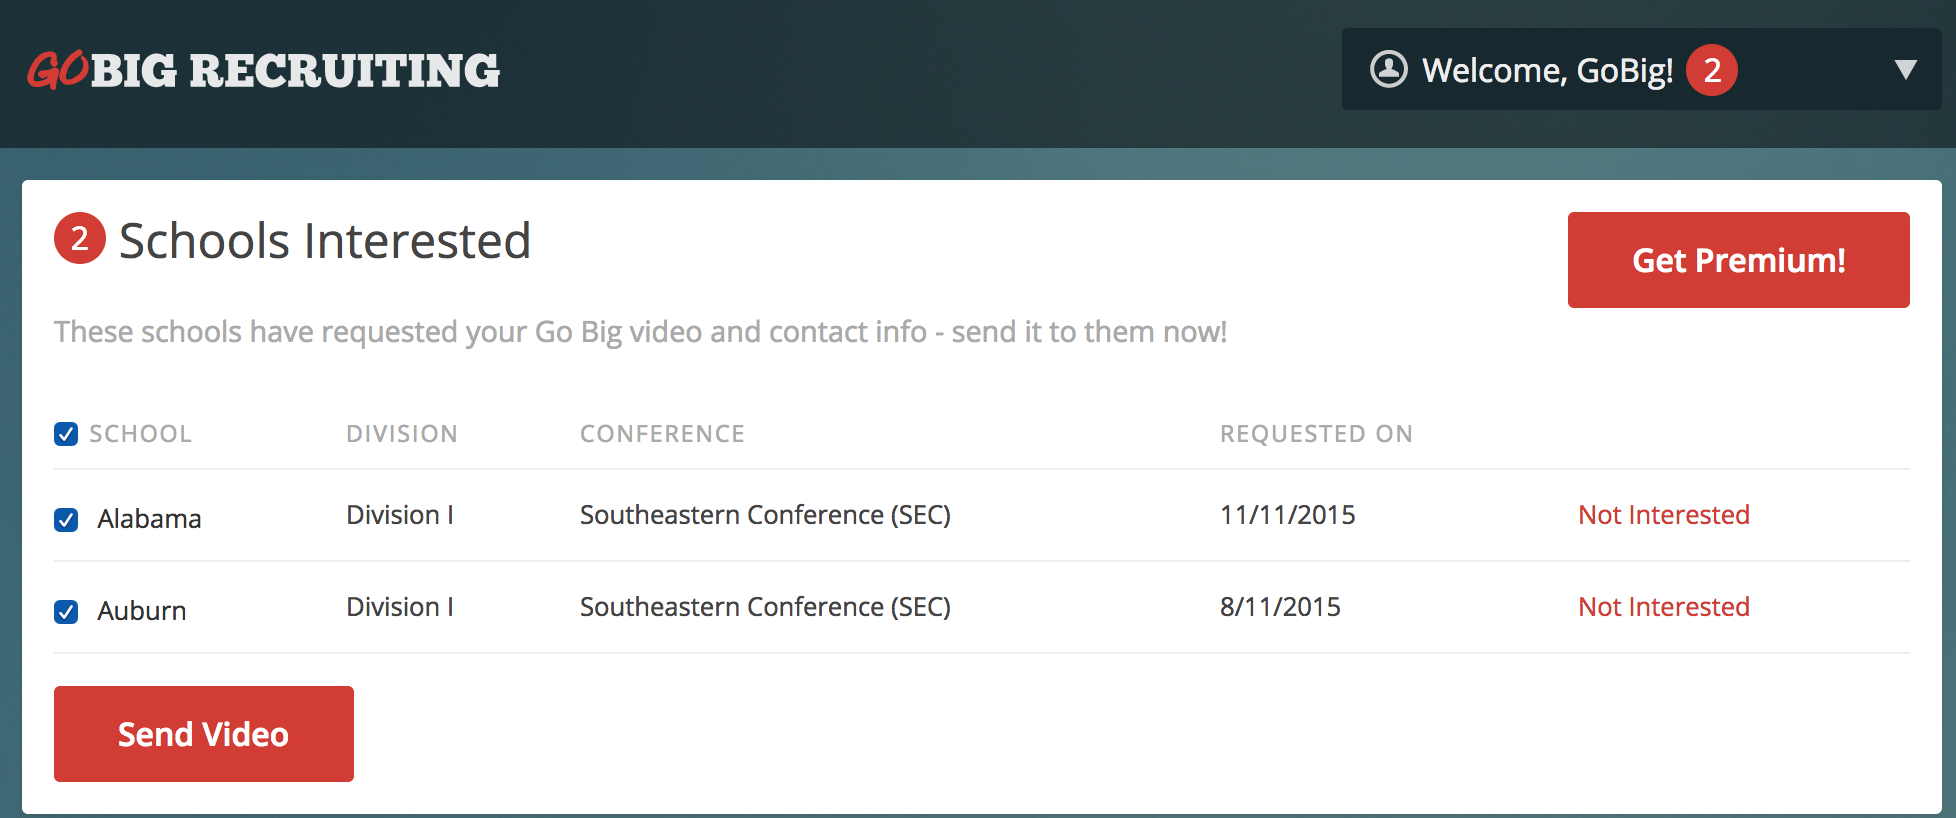Open the Welcome, GoBig! account menu
Screen dimensions: 1956x818
(x=1641, y=69)
